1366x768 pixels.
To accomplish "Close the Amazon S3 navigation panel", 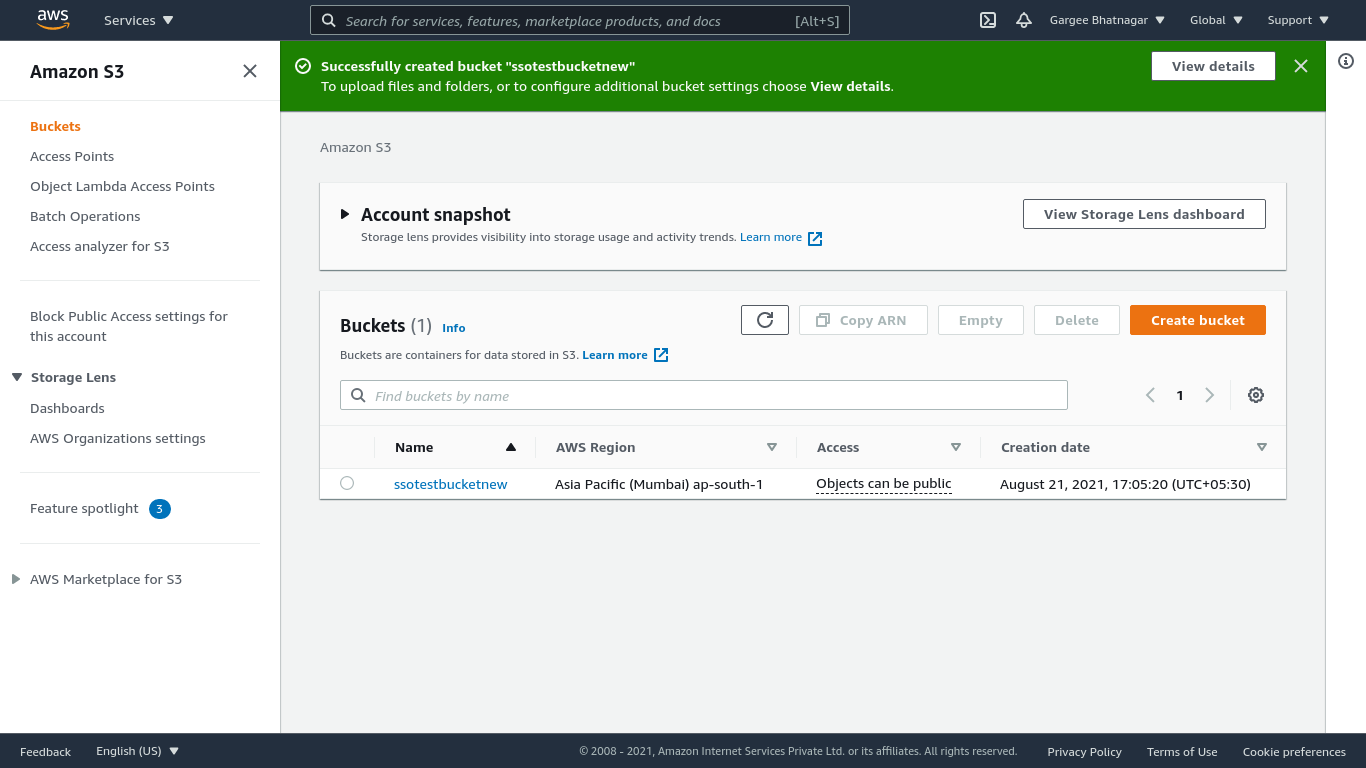I will click(x=250, y=71).
